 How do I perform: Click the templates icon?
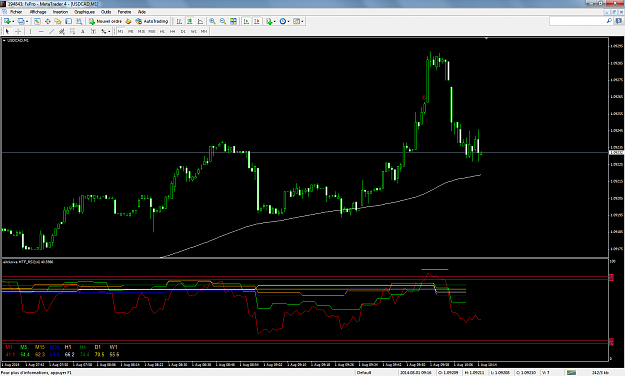coord(297,21)
